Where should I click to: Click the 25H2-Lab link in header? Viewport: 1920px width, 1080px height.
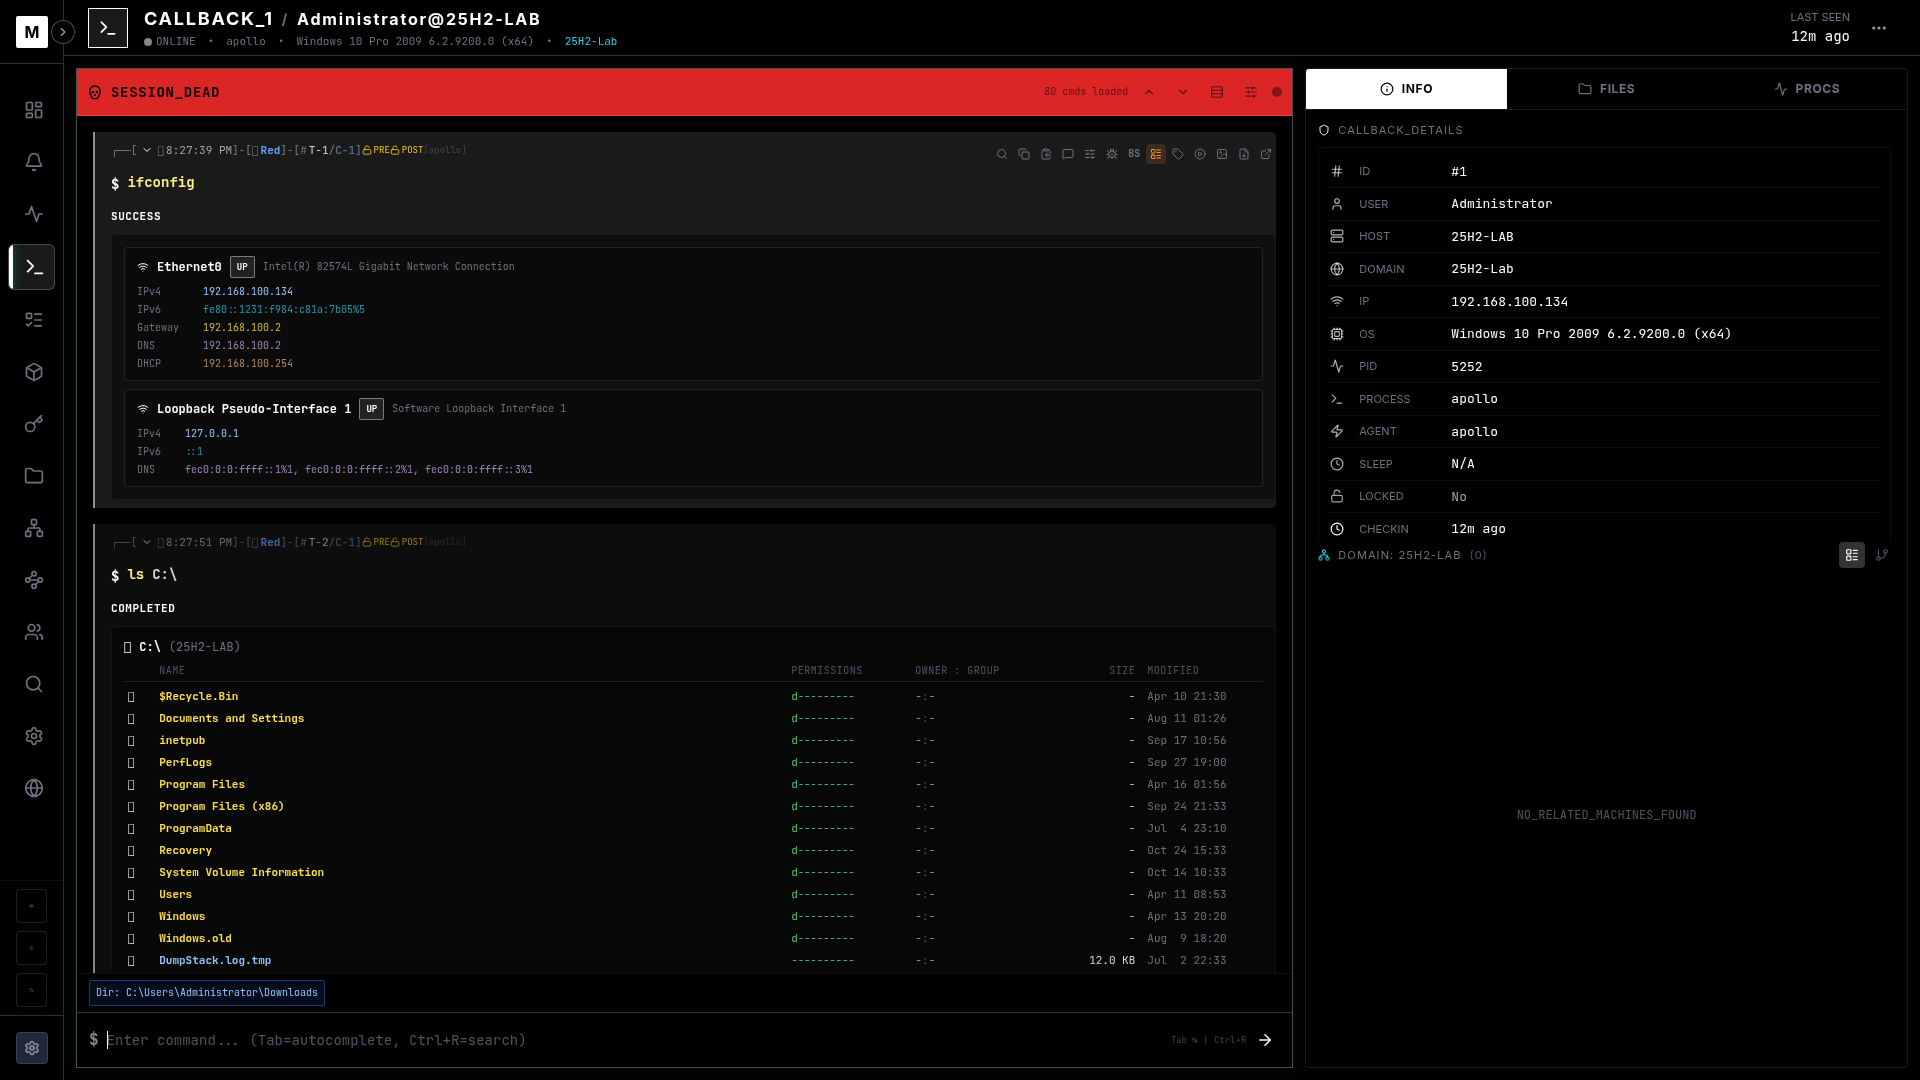(x=590, y=42)
